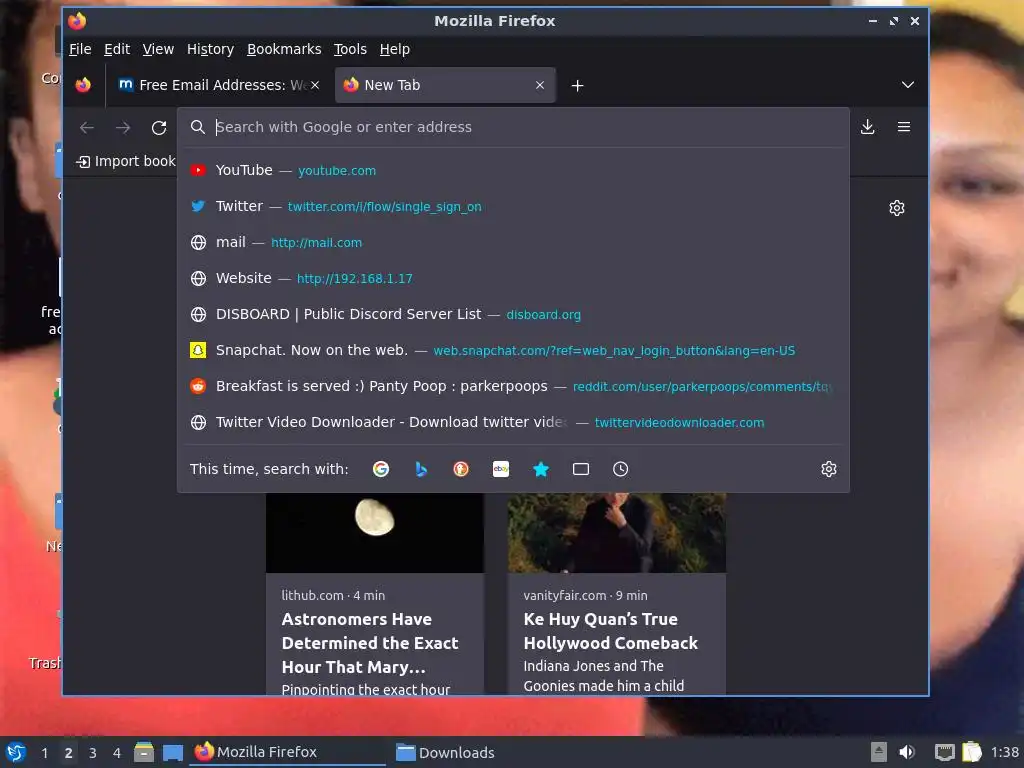Open the Edit menu

(117, 50)
